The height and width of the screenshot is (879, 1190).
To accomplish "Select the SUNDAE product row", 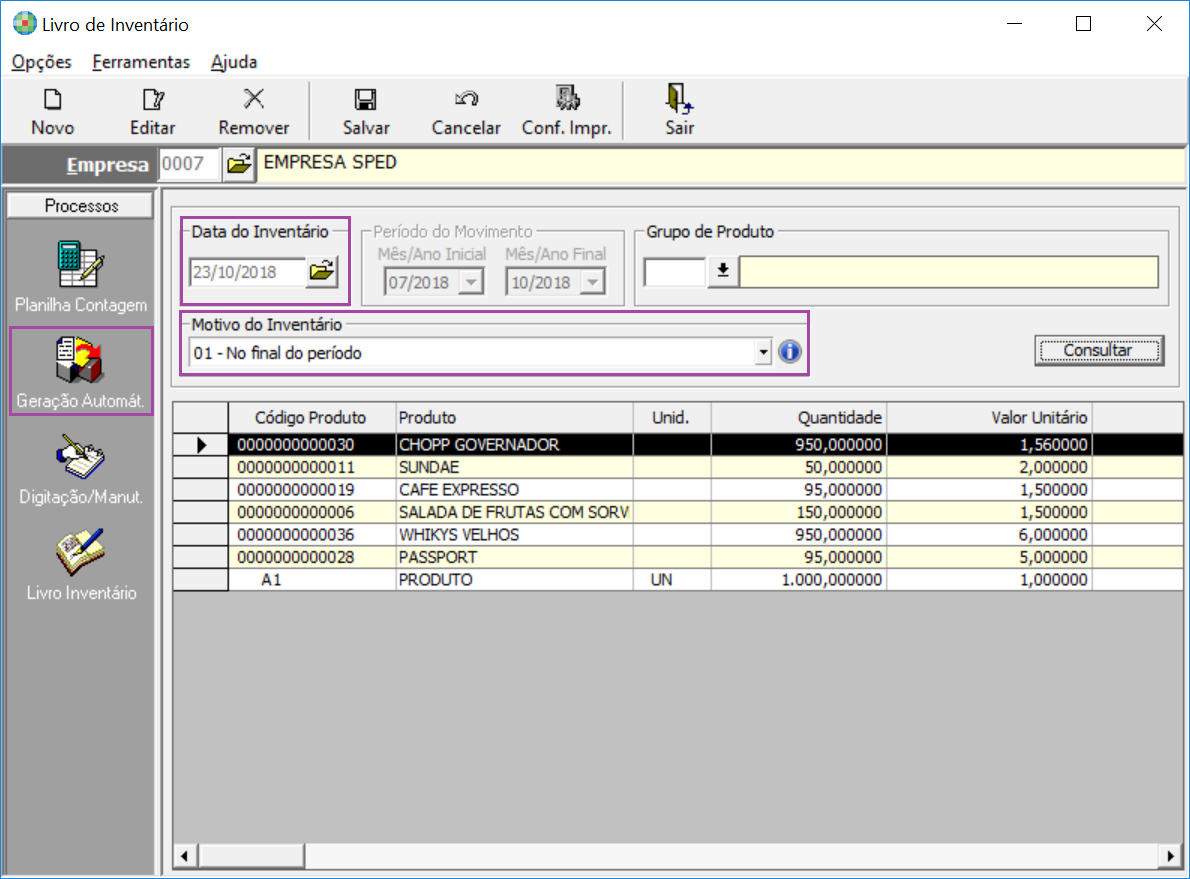I will point(430,468).
